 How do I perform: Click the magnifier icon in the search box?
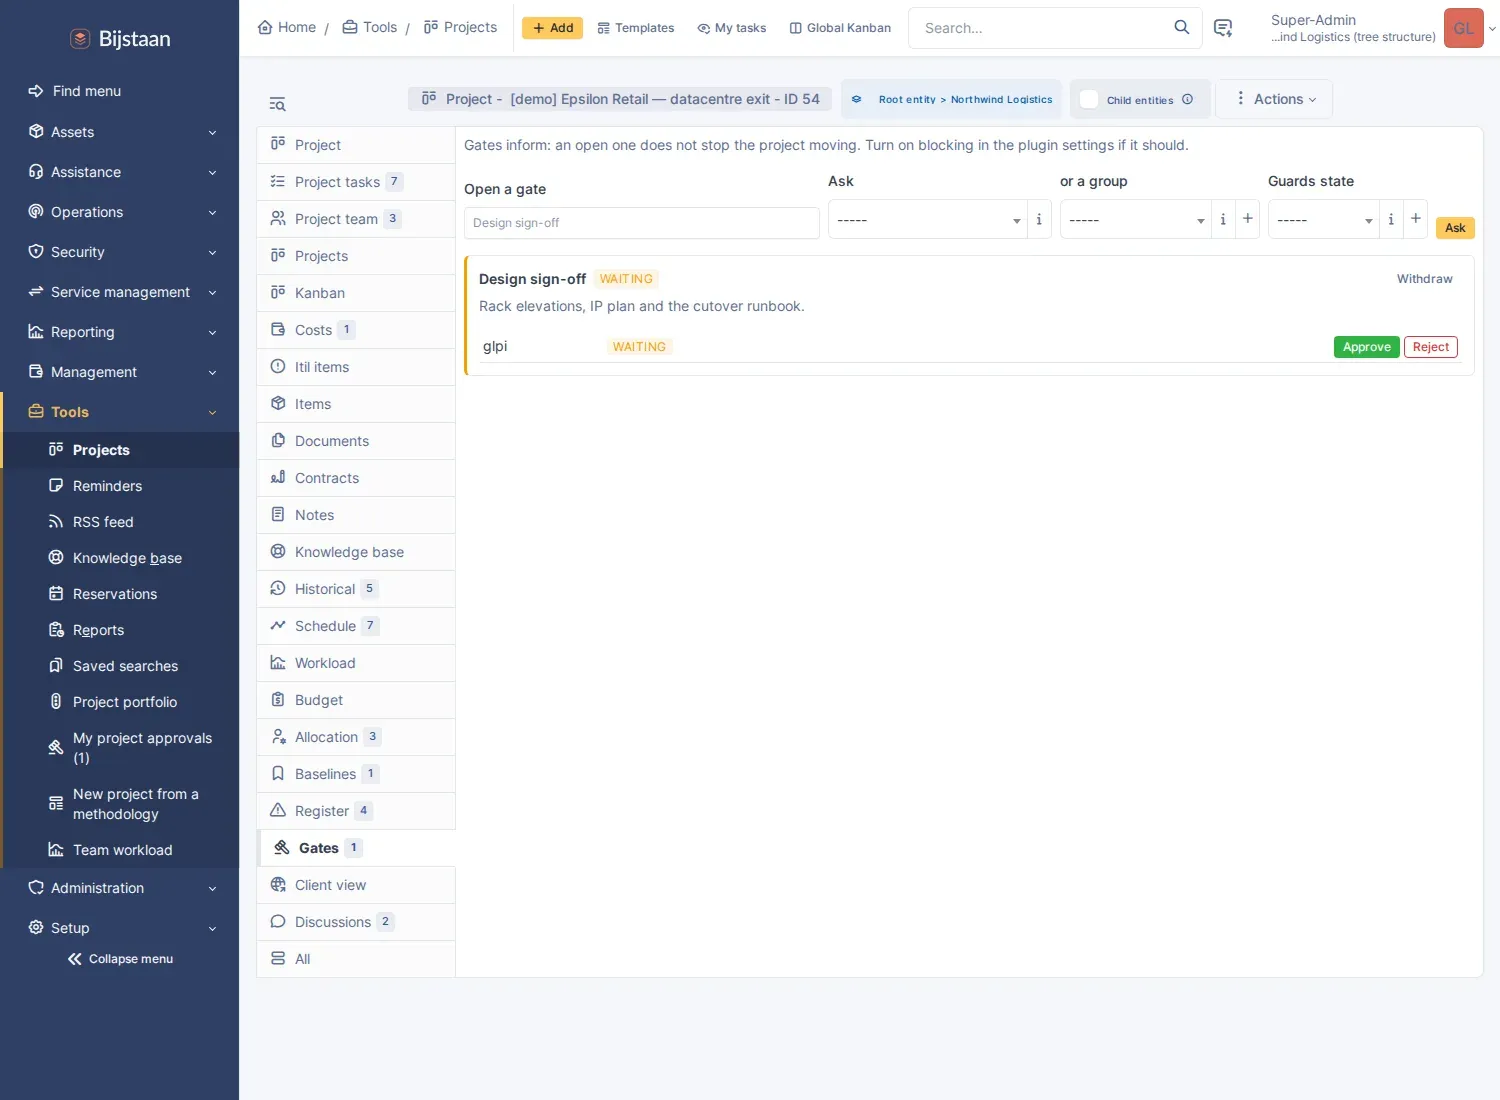(1181, 27)
